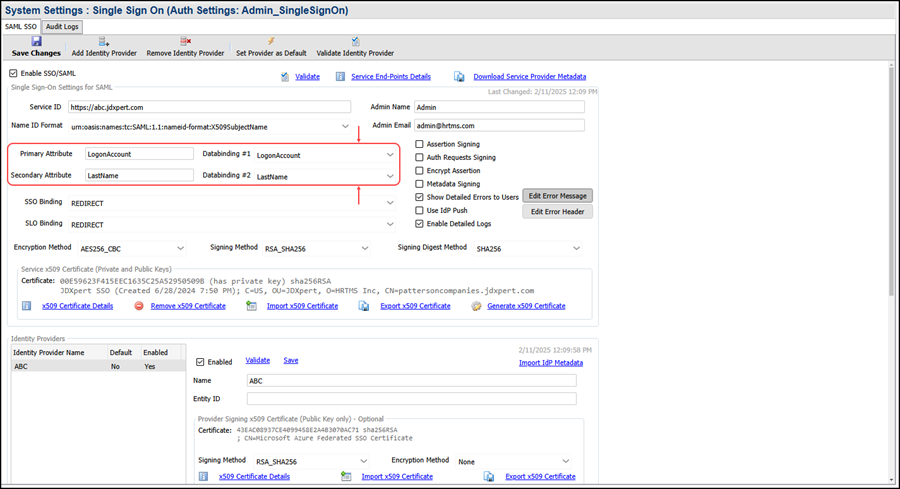Click the Service End-Points Details icon

click(341, 76)
